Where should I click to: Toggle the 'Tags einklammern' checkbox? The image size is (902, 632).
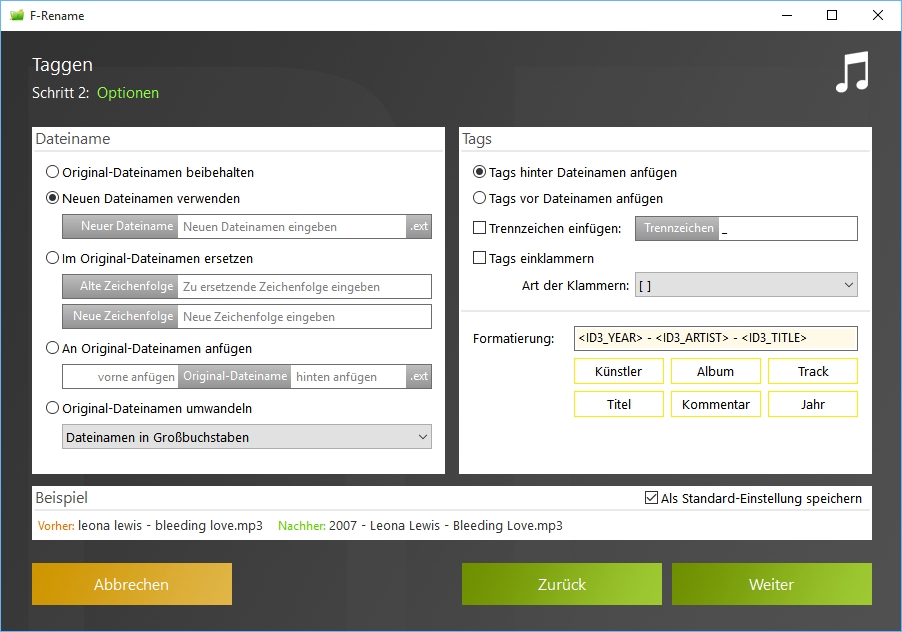[x=480, y=258]
